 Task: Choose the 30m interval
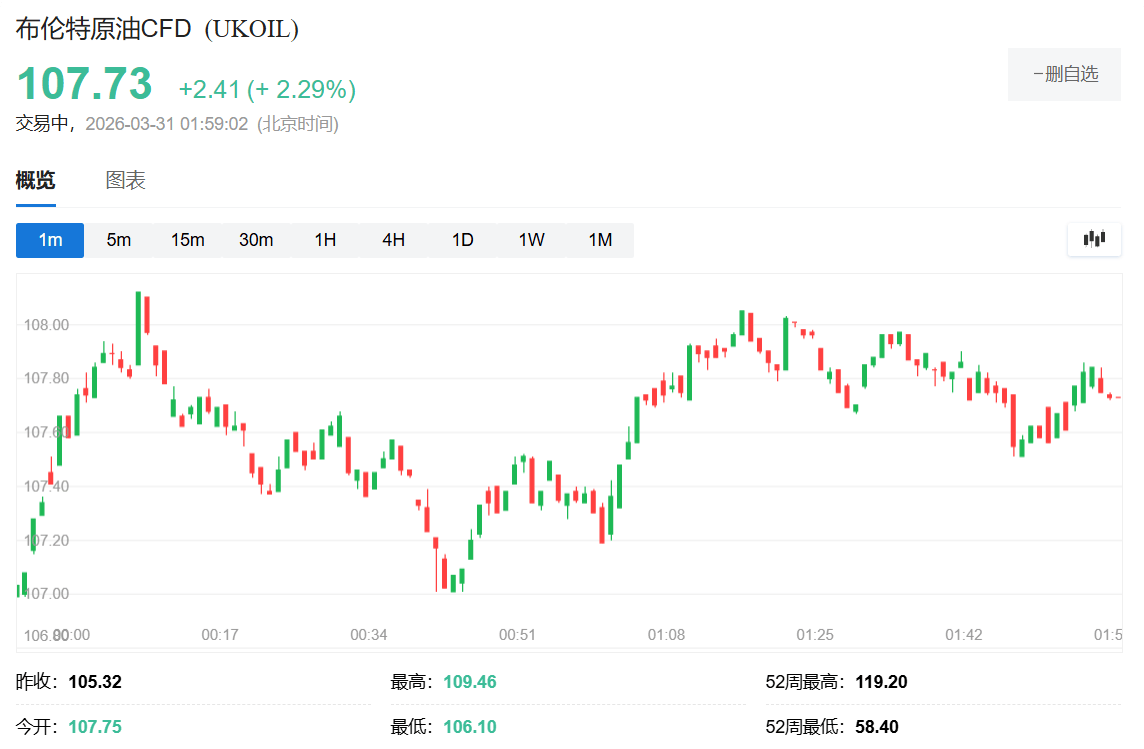pyautogui.click(x=256, y=240)
